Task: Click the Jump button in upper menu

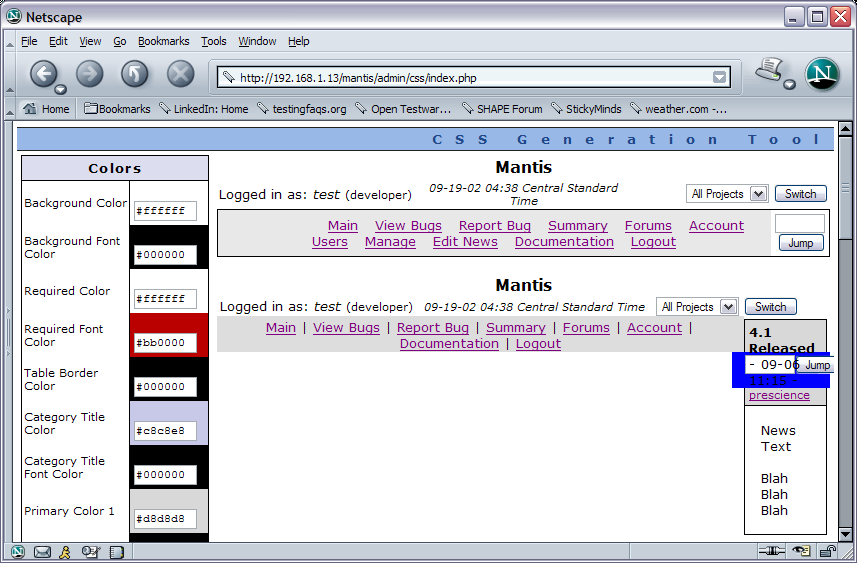Action: coord(801,243)
